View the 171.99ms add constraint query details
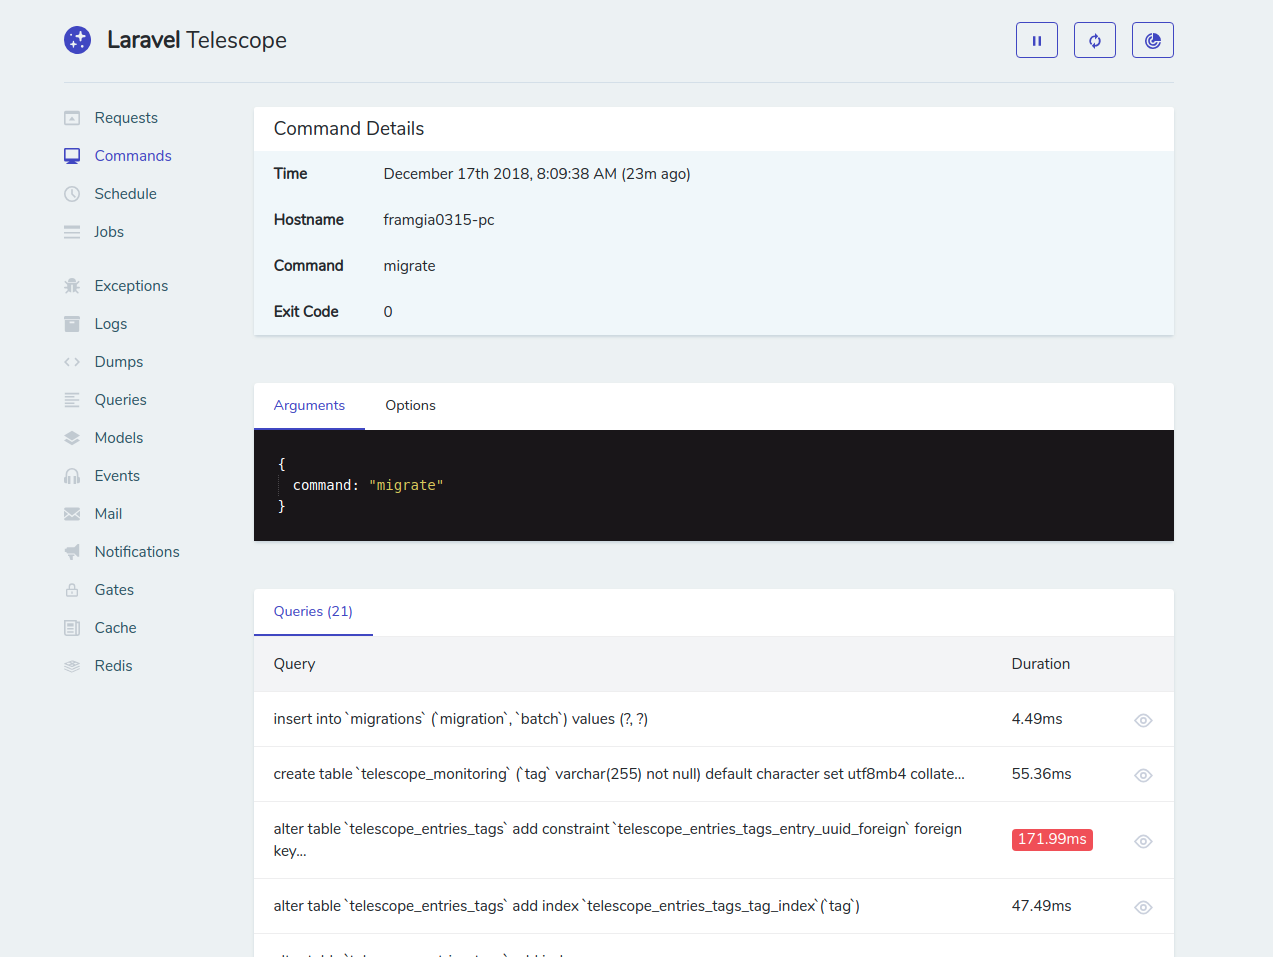The width and height of the screenshot is (1273, 957). (x=1143, y=841)
